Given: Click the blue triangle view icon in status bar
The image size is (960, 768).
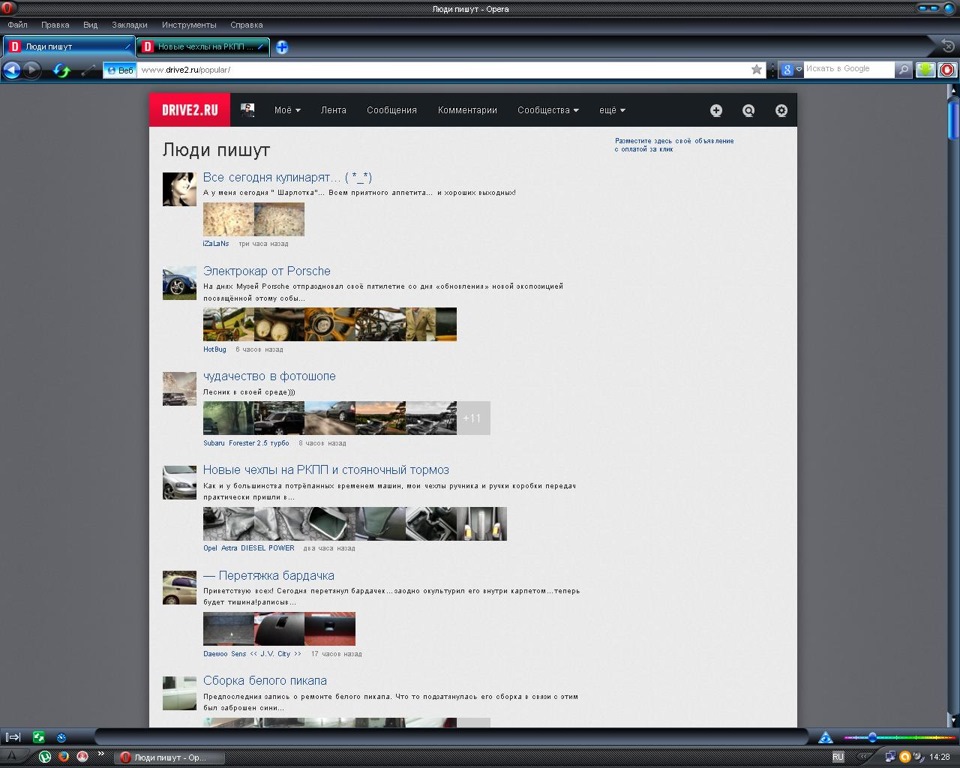Looking at the screenshot, I should (825, 737).
